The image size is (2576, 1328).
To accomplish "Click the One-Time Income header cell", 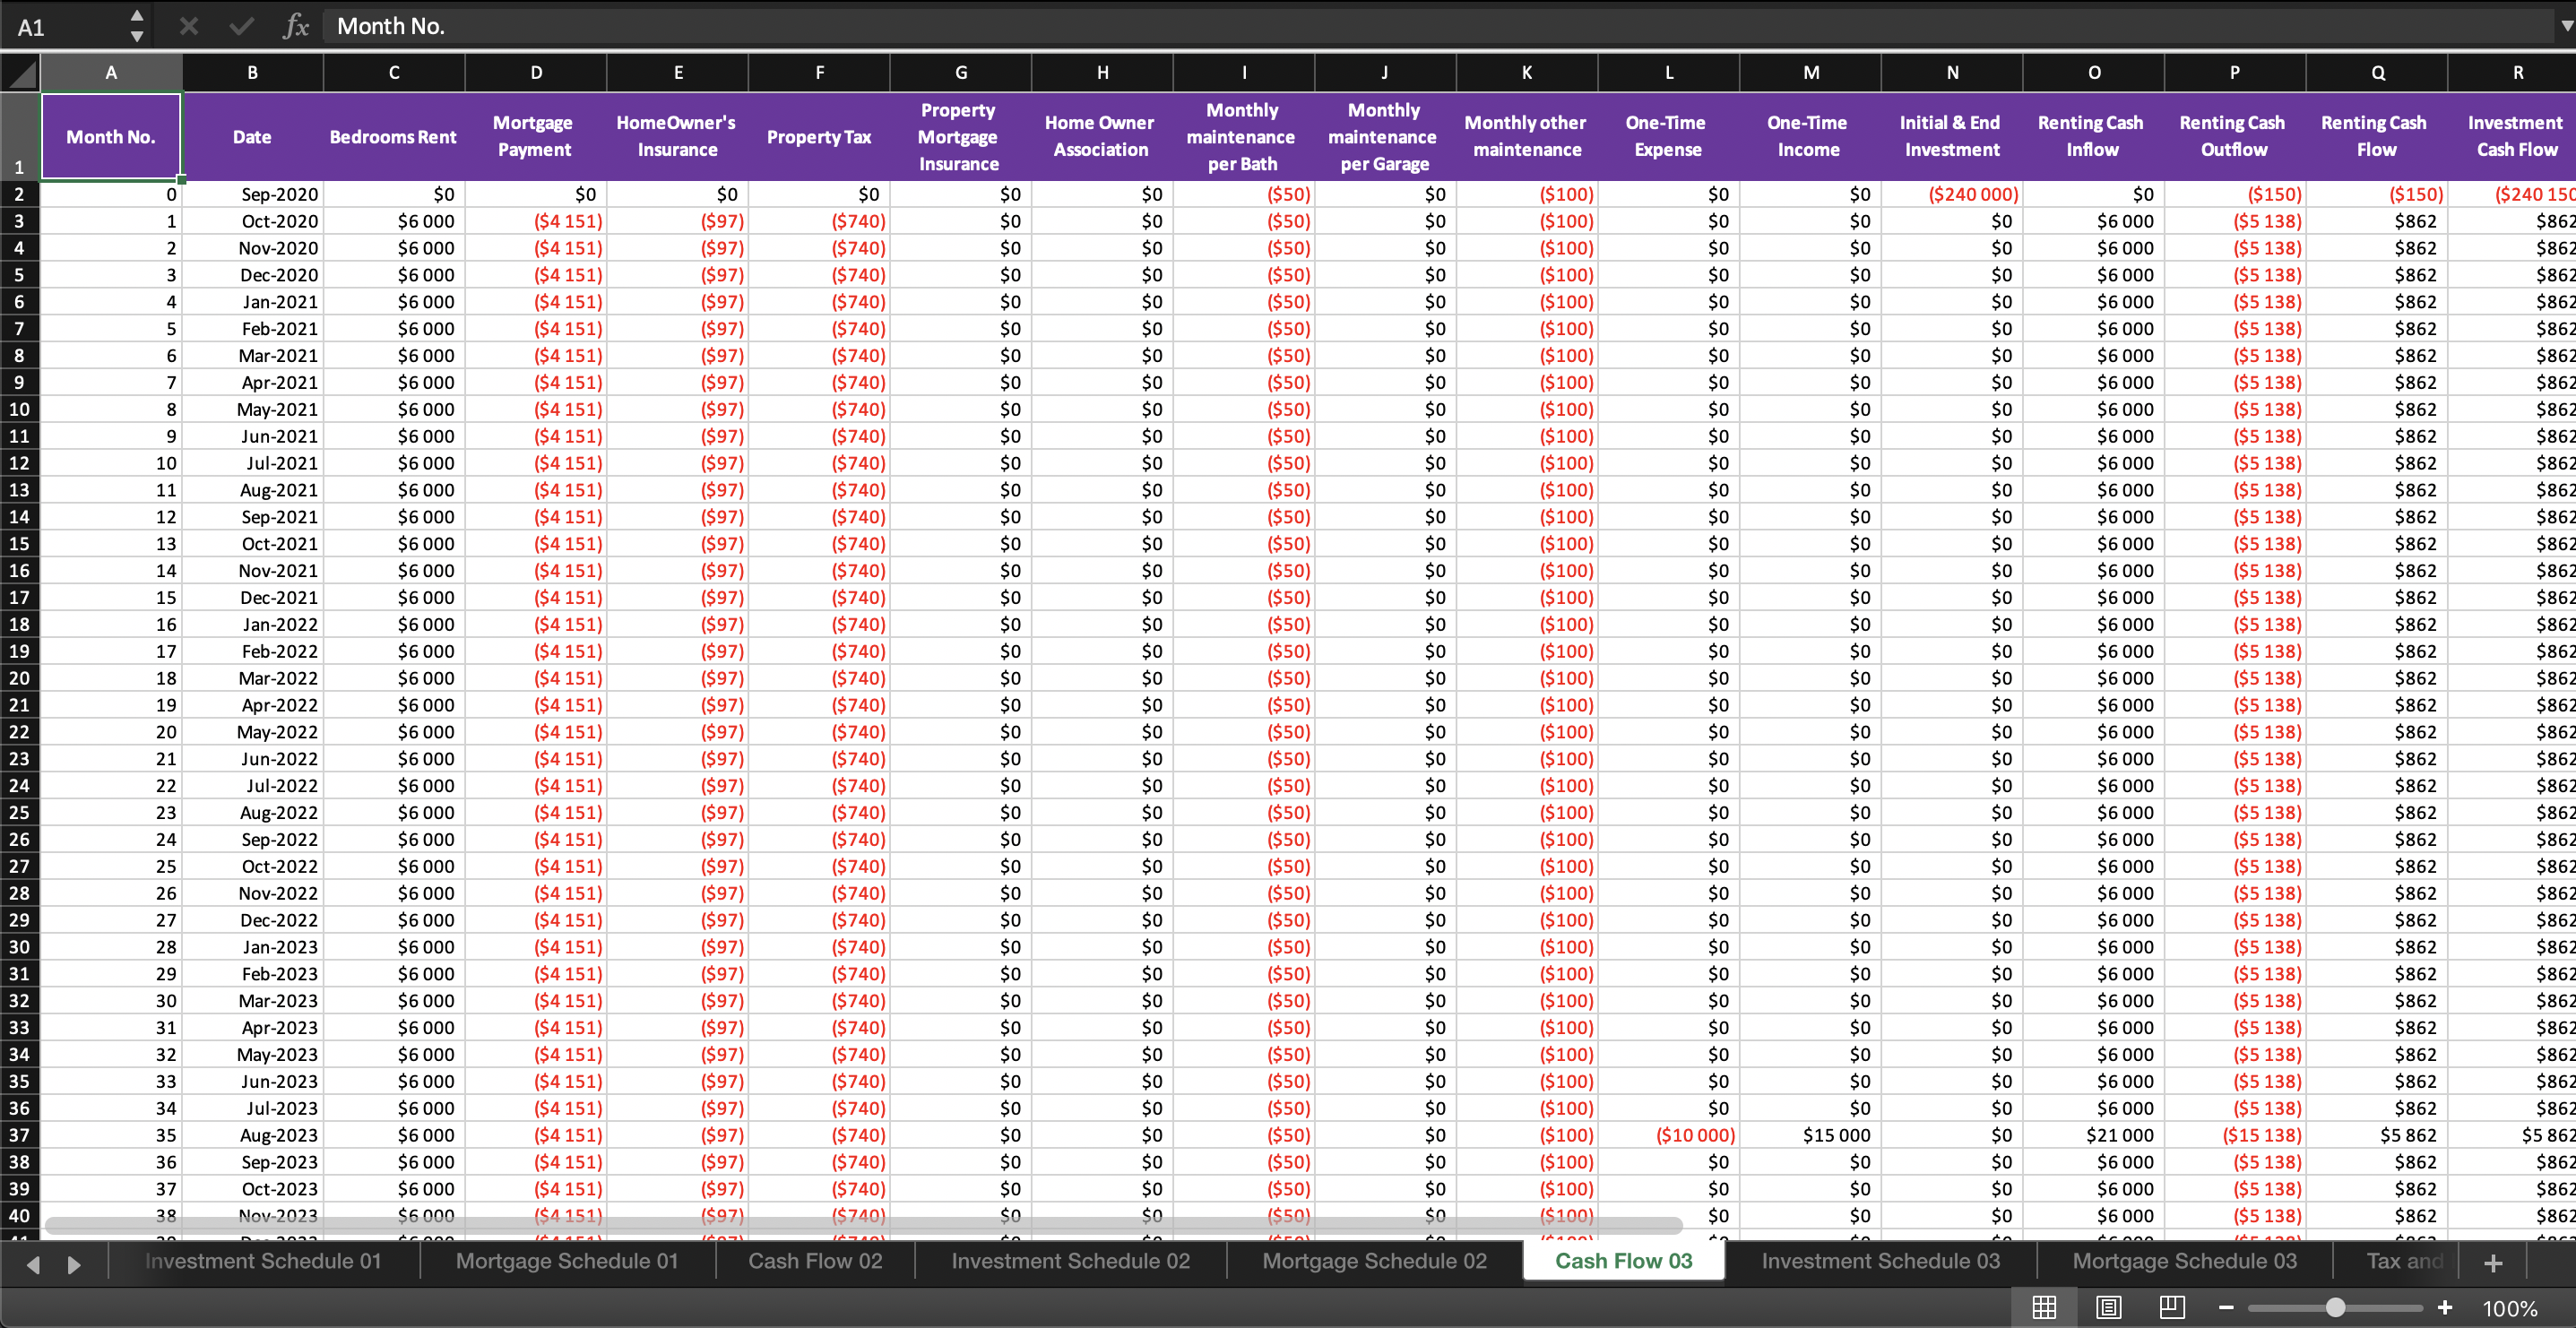I will pyautogui.click(x=1810, y=137).
